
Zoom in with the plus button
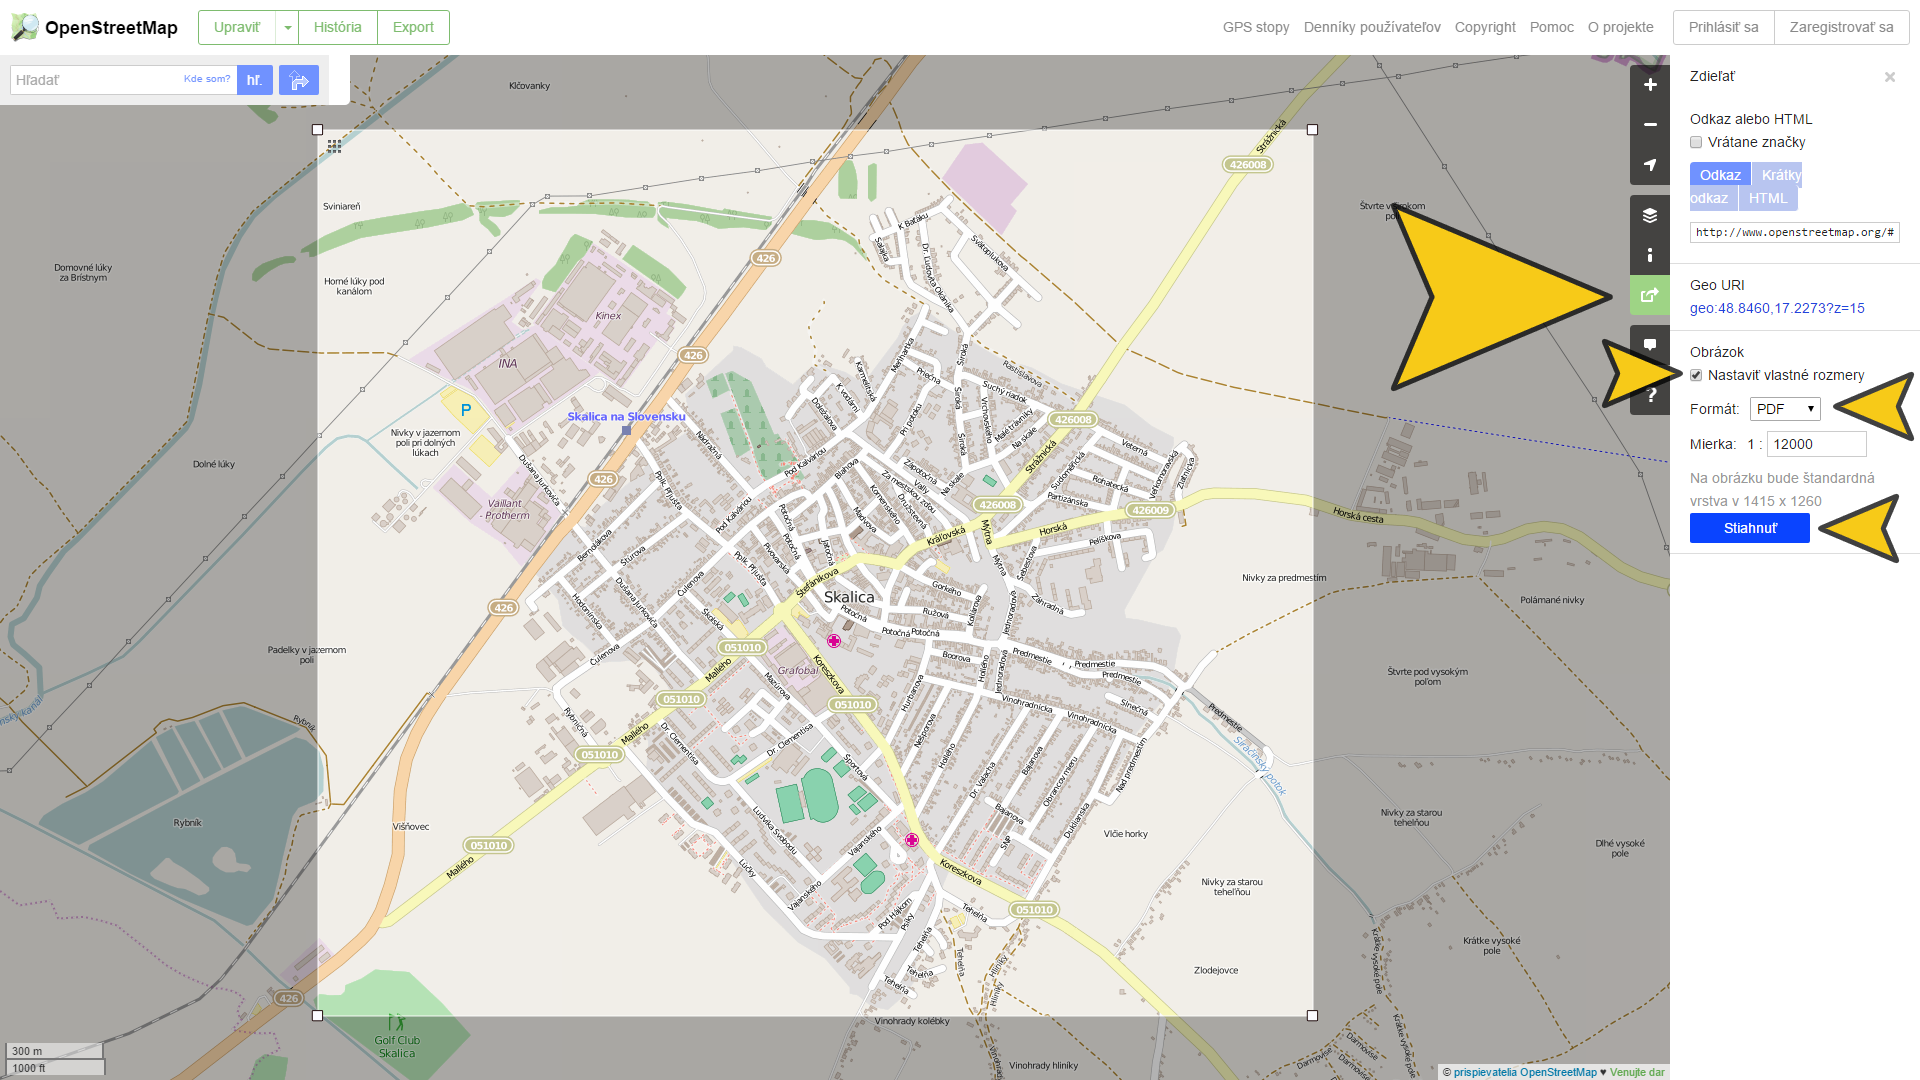pyautogui.click(x=1650, y=85)
